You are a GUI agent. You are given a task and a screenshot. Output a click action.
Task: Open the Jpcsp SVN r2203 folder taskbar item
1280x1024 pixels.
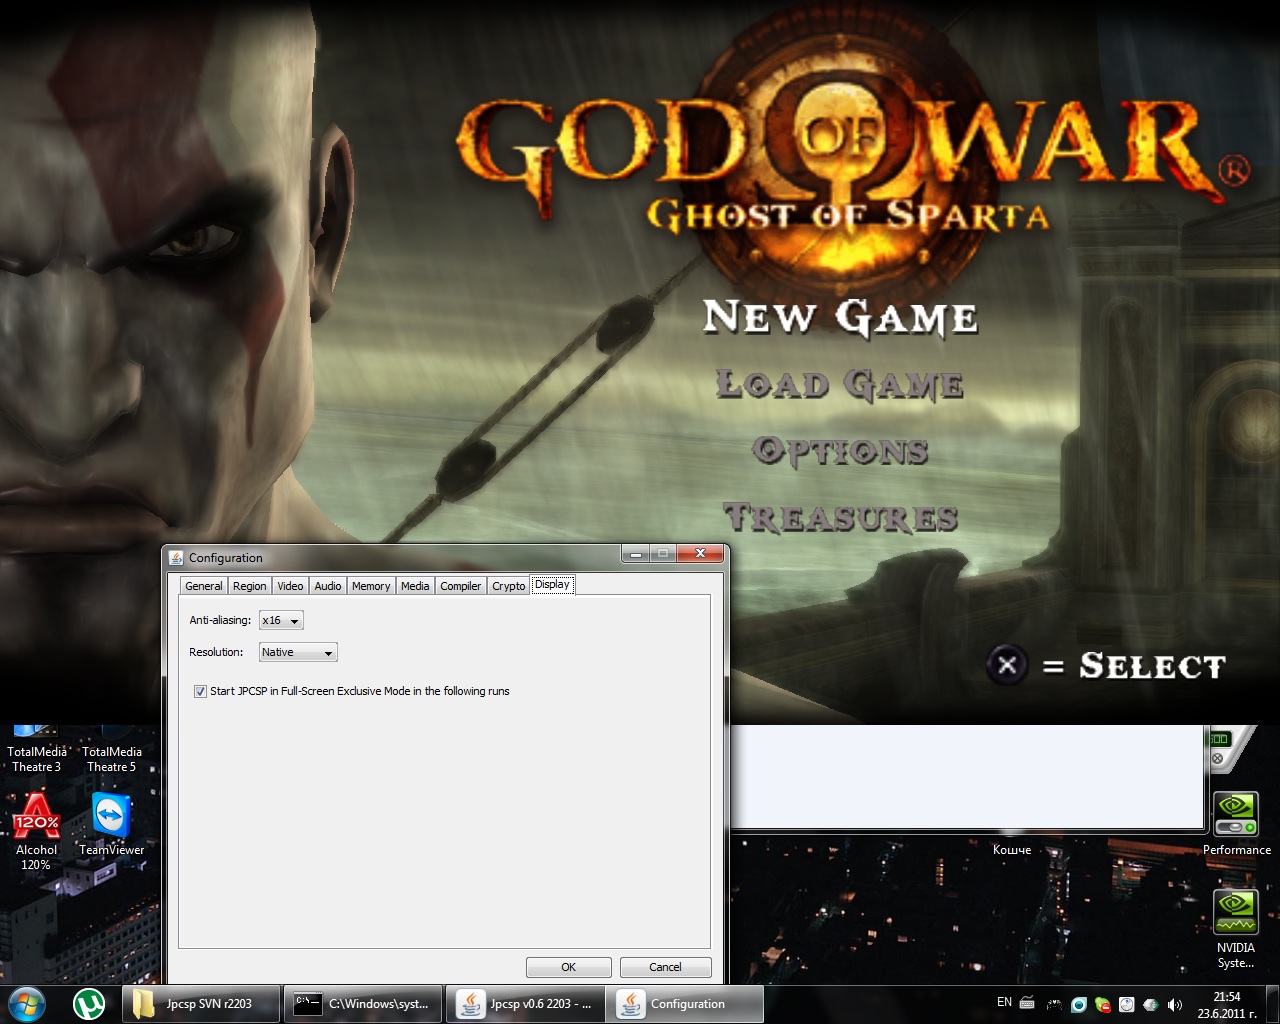[x=201, y=1004]
